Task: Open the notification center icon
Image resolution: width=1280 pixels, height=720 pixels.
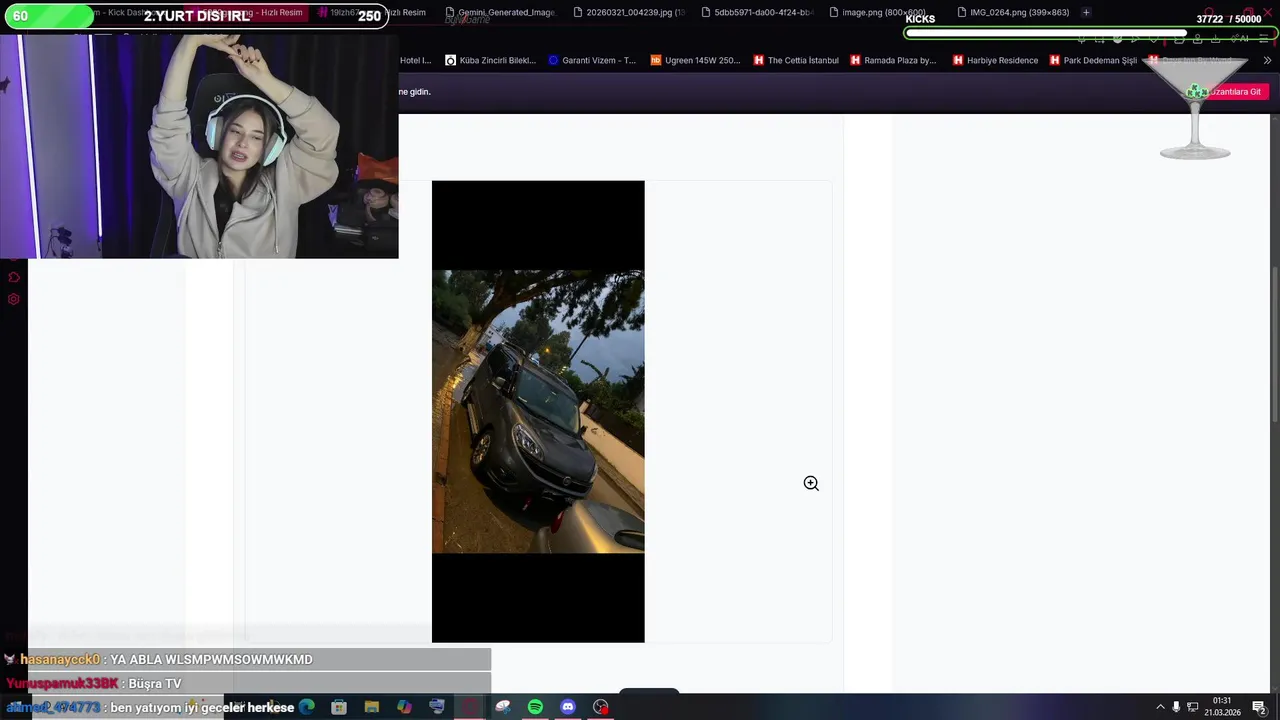Action: tap(1259, 707)
